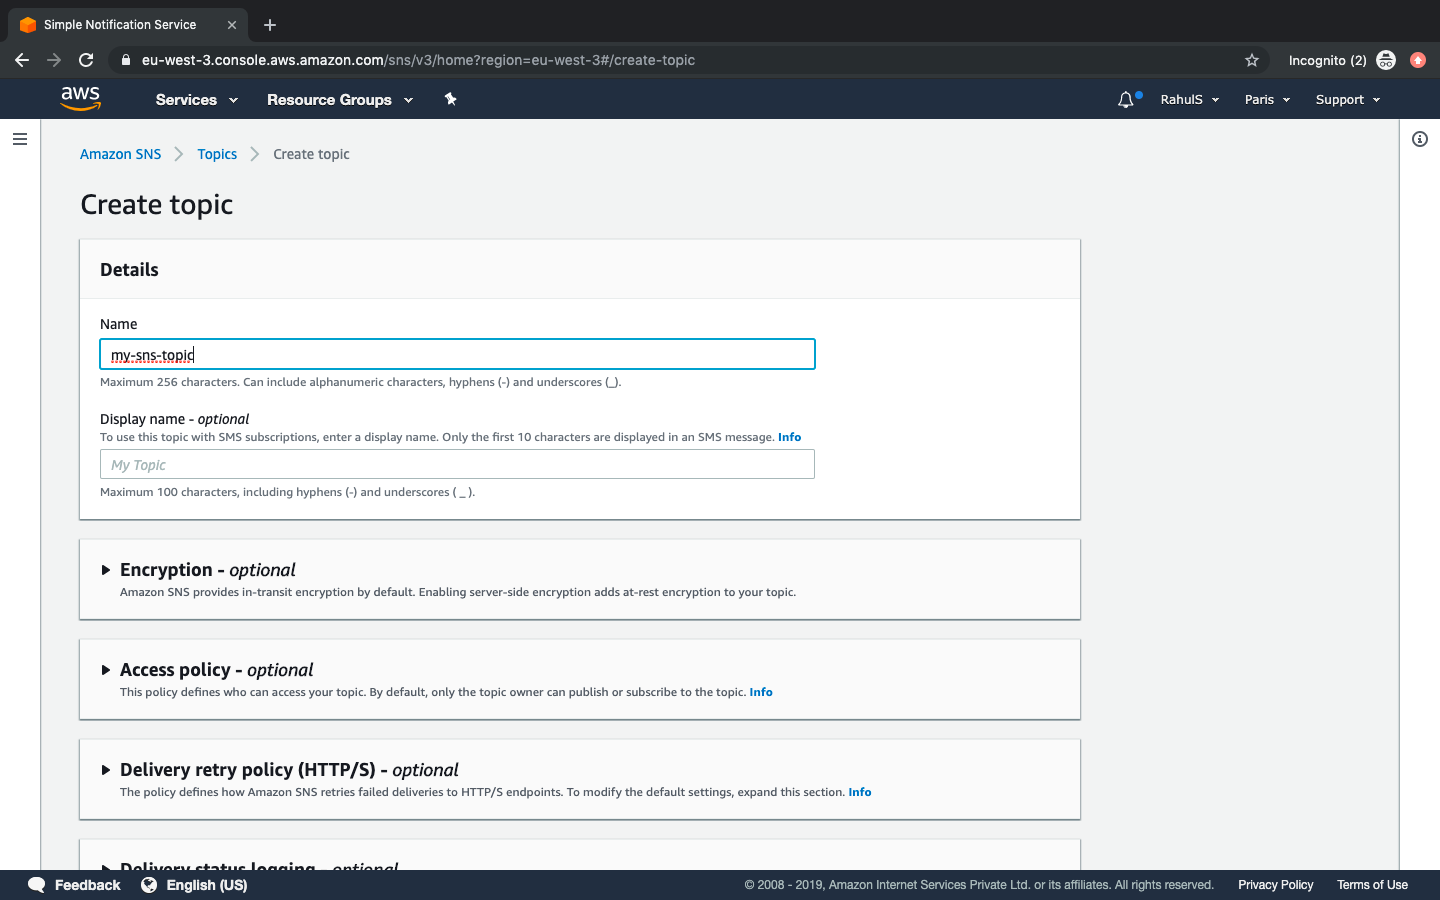Click the browser back arrow
Viewport: 1440px width, 900px height.
pyautogui.click(x=22, y=60)
